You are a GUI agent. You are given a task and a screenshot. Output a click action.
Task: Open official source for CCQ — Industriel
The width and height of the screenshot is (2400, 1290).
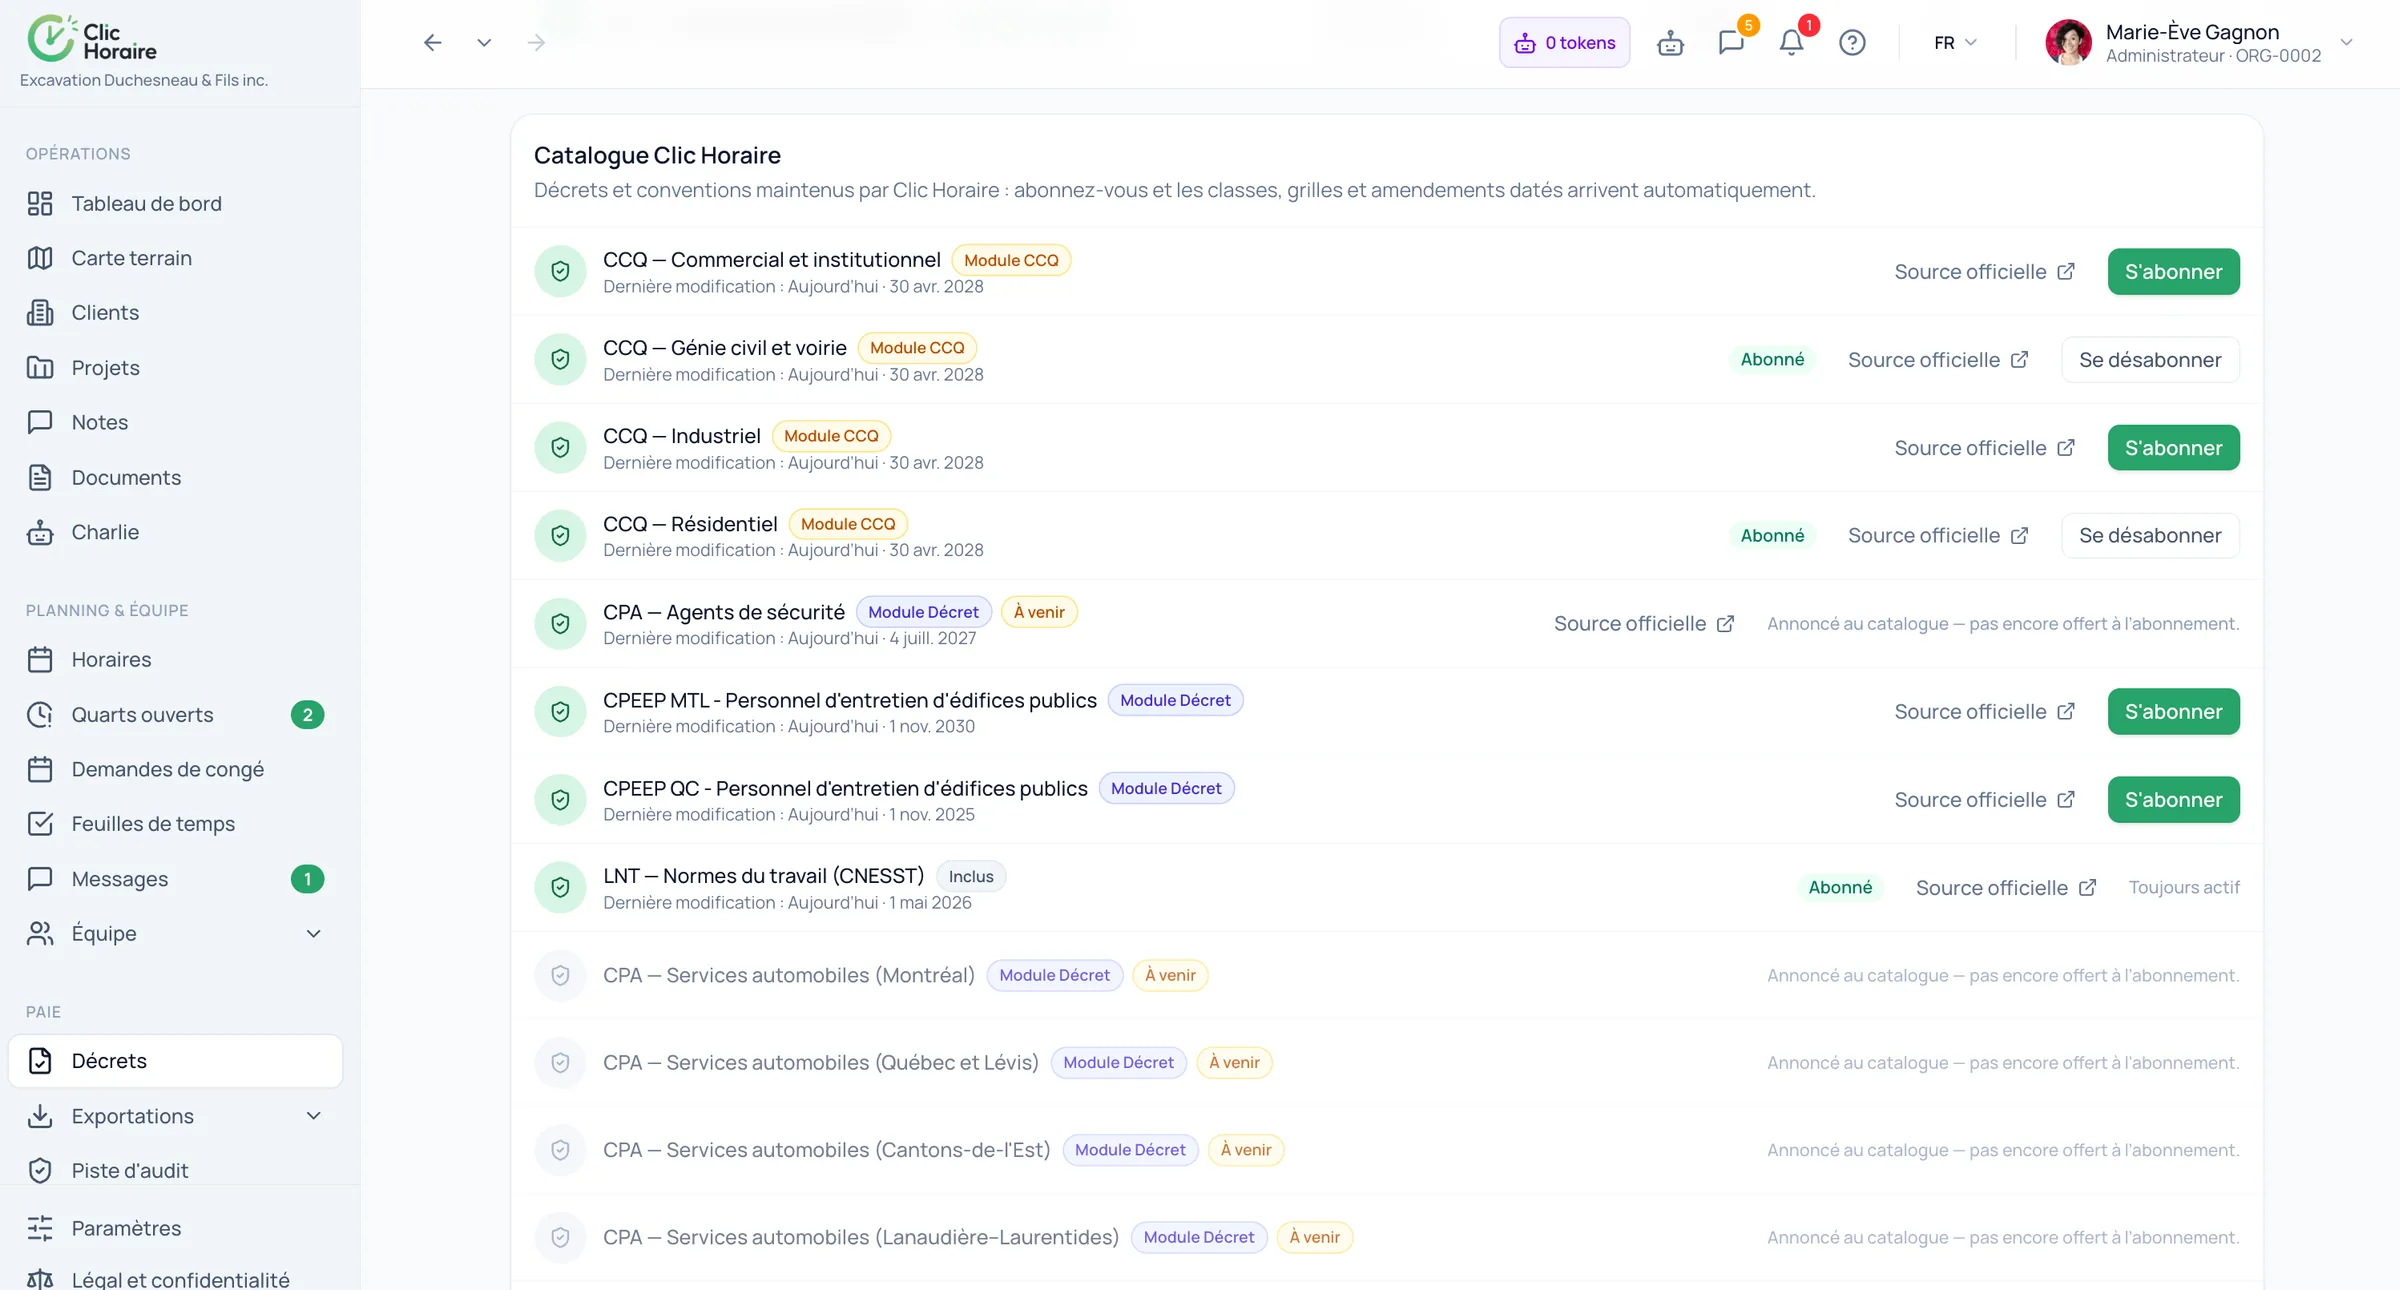pyautogui.click(x=1984, y=448)
